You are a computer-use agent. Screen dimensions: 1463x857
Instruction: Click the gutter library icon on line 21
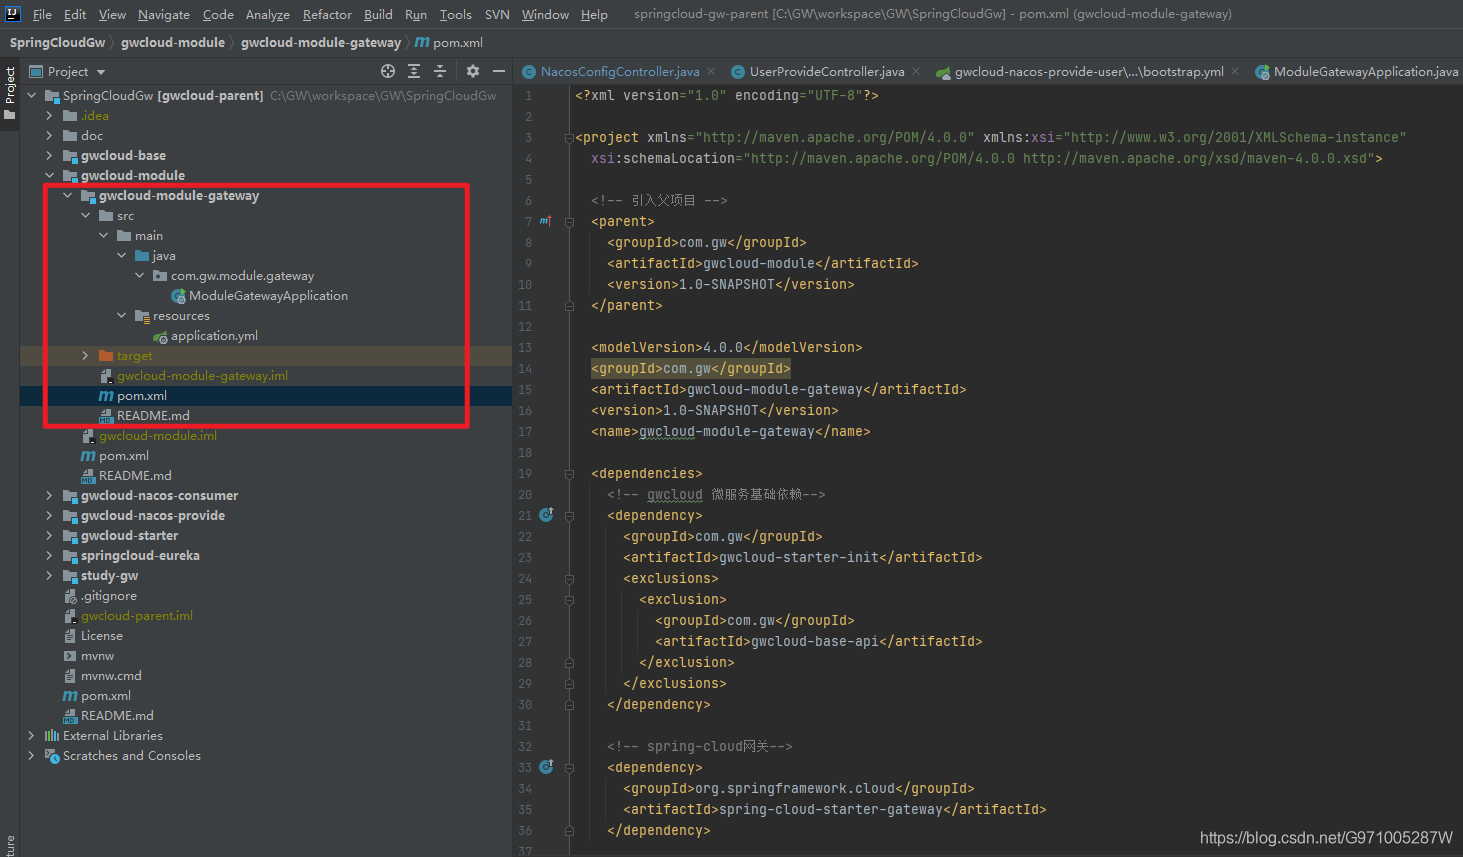pyautogui.click(x=546, y=514)
